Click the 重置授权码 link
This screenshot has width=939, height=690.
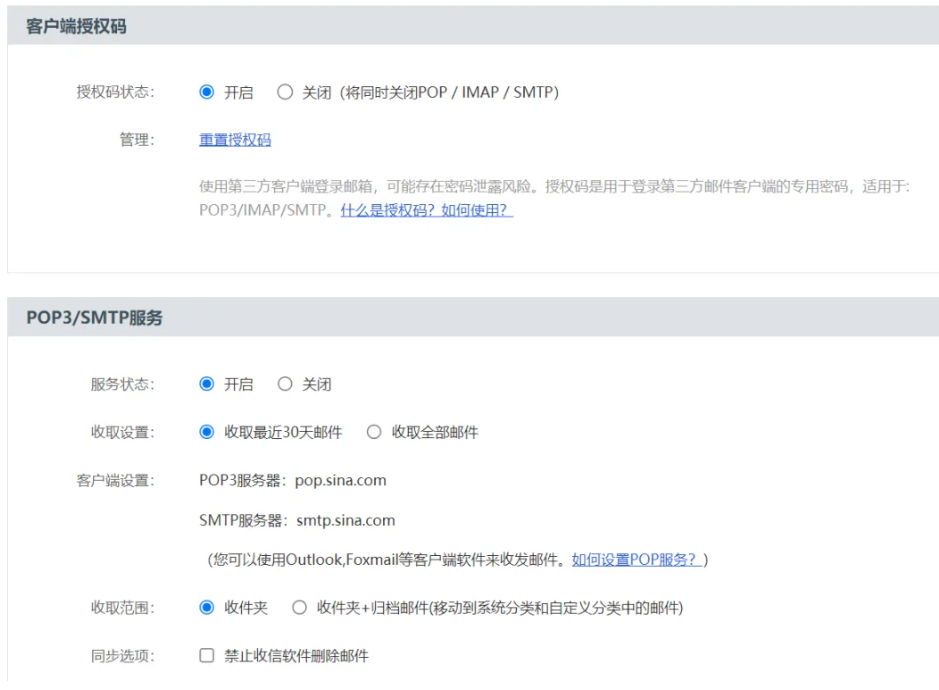coord(235,140)
